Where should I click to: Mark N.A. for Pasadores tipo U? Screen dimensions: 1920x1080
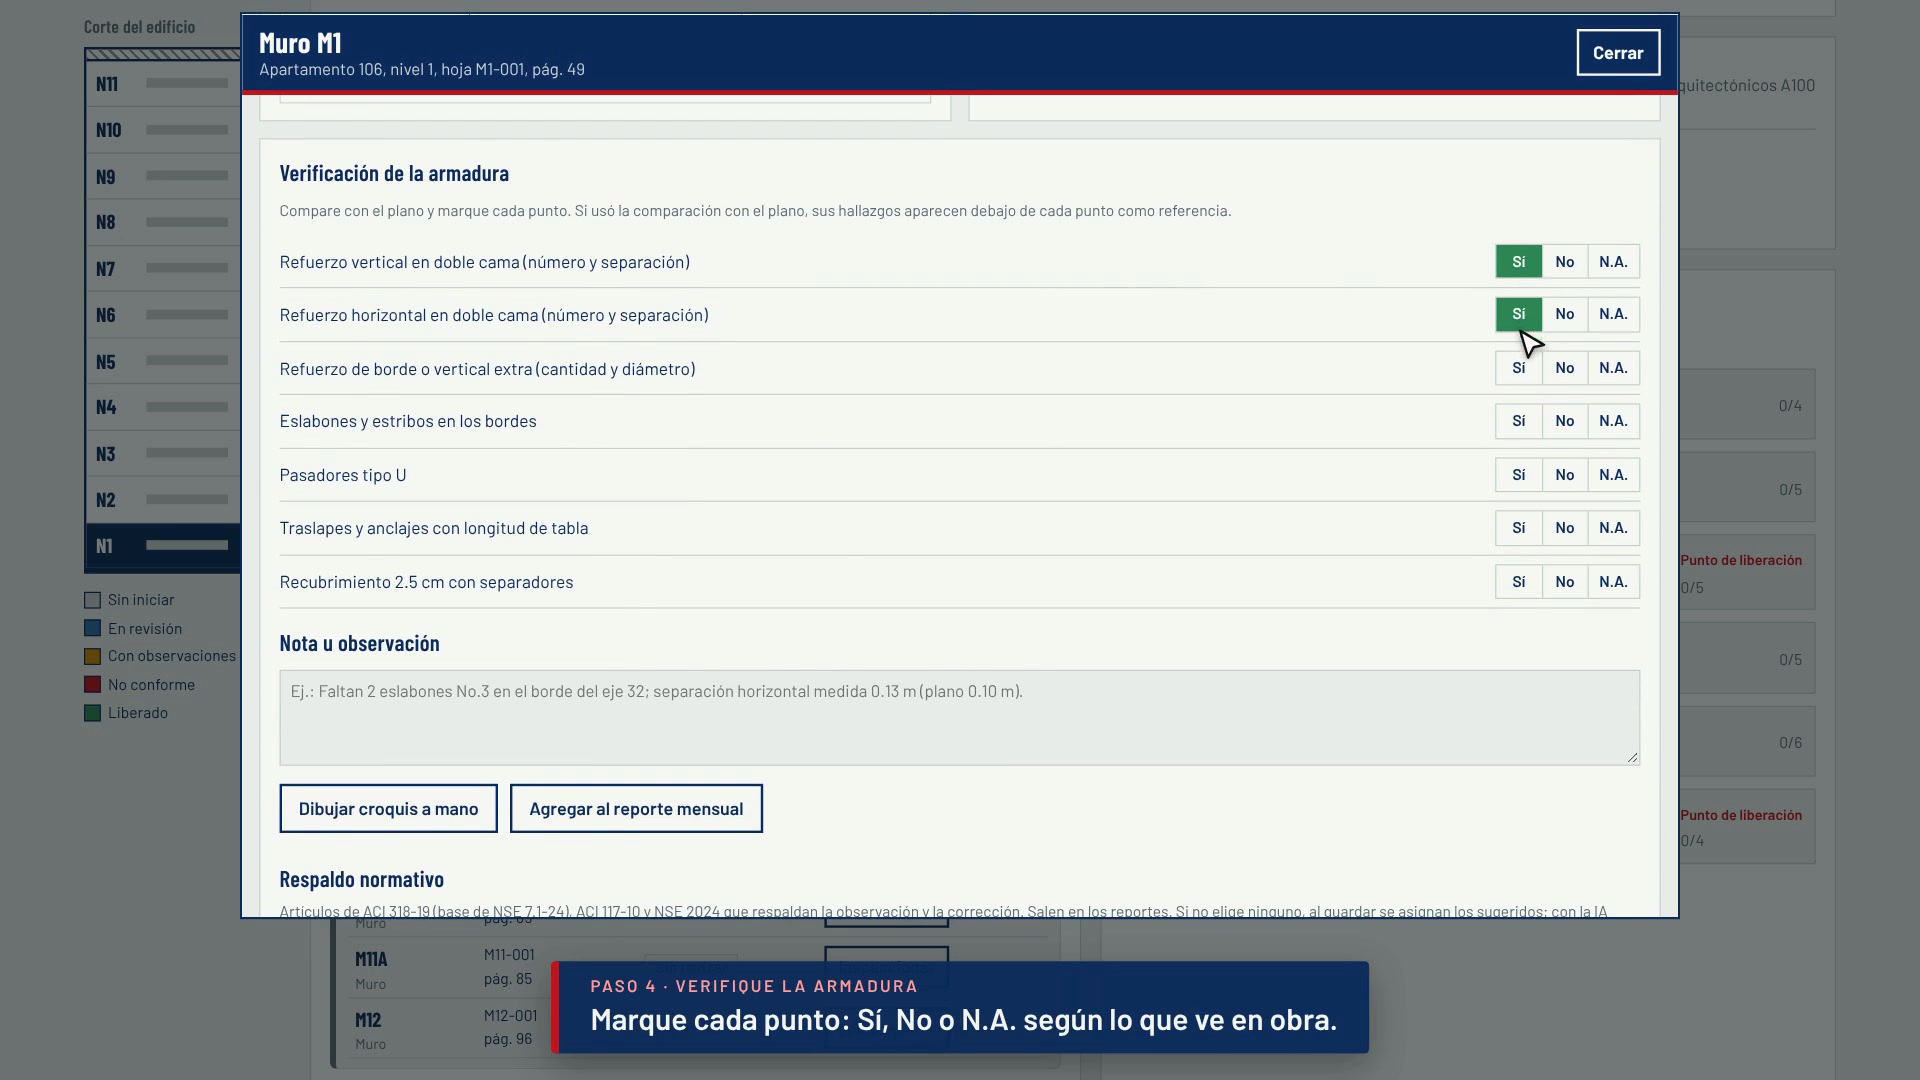click(x=1613, y=475)
